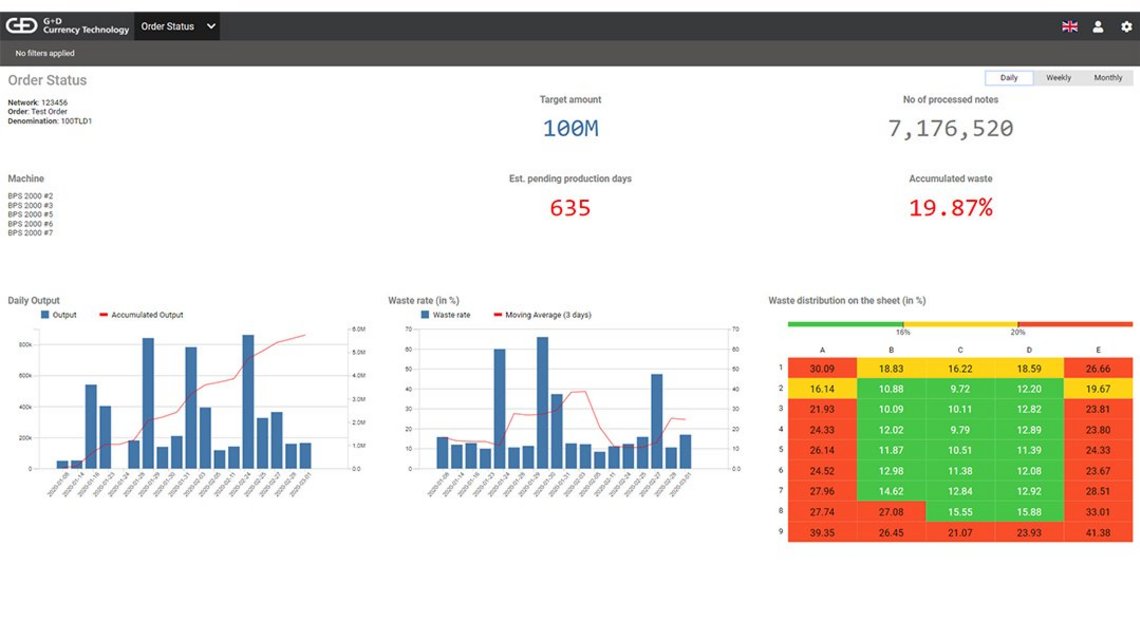1140x640 pixels.
Task: Click heatmap cell with value 41.38
Action: click(1097, 533)
